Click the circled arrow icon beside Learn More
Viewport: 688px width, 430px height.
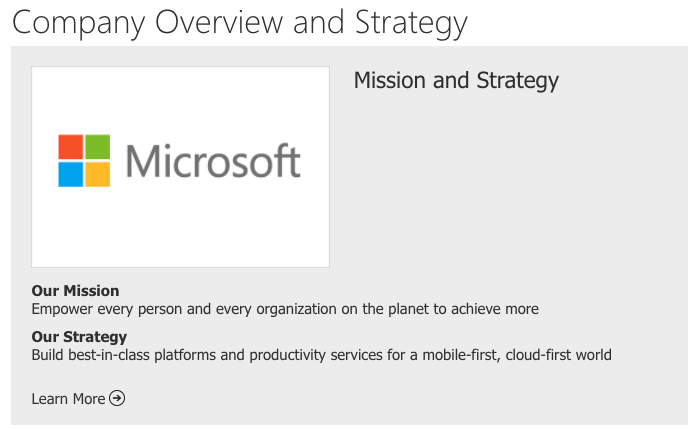point(117,398)
